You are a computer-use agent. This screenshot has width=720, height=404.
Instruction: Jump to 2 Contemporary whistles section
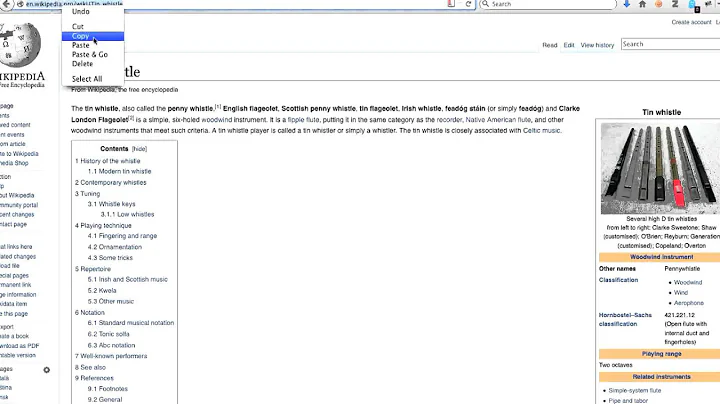click(x=111, y=182)
